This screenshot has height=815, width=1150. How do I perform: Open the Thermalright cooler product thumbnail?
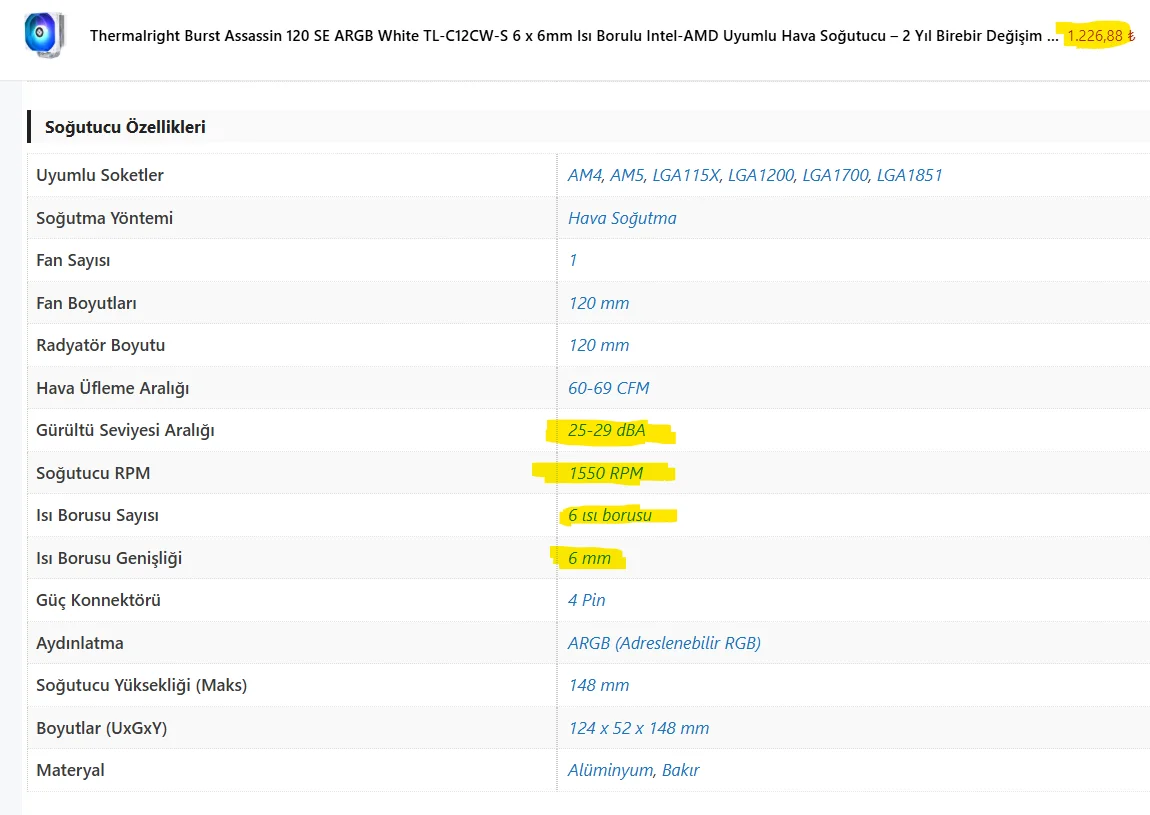45,34
